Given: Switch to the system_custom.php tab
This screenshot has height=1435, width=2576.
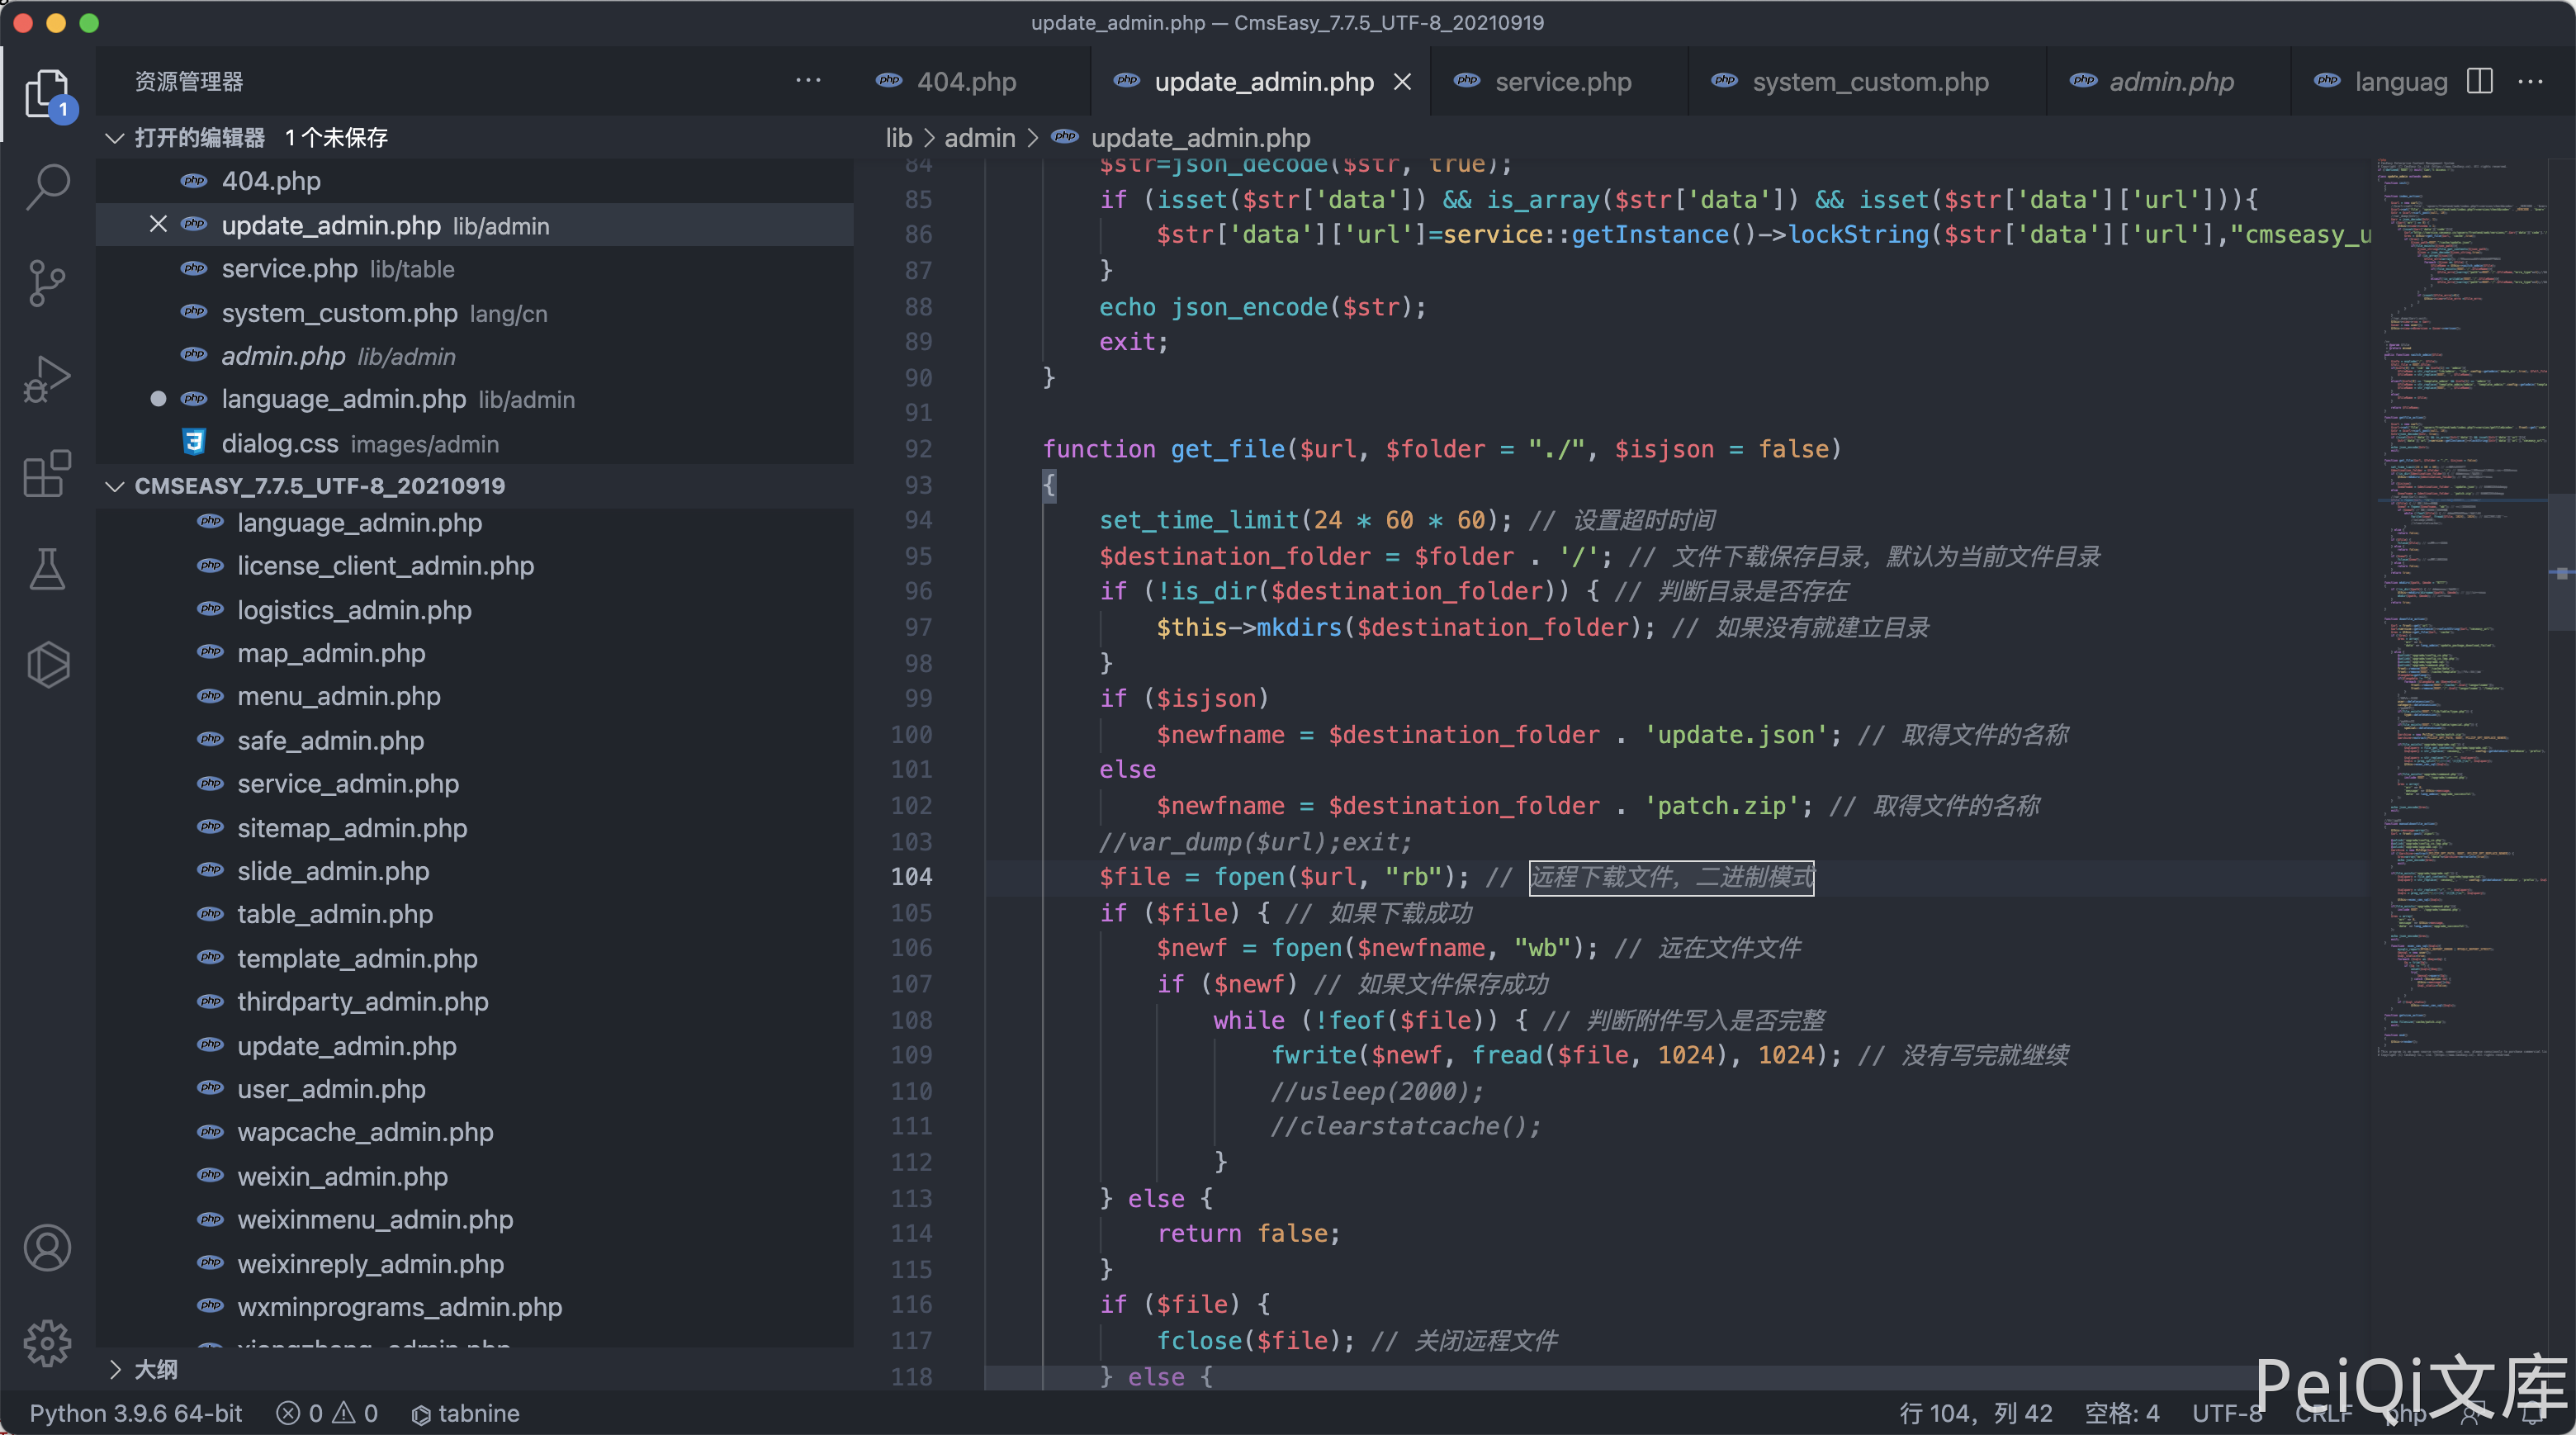Looking at the screenshot, I should [x=1869, y=82].
